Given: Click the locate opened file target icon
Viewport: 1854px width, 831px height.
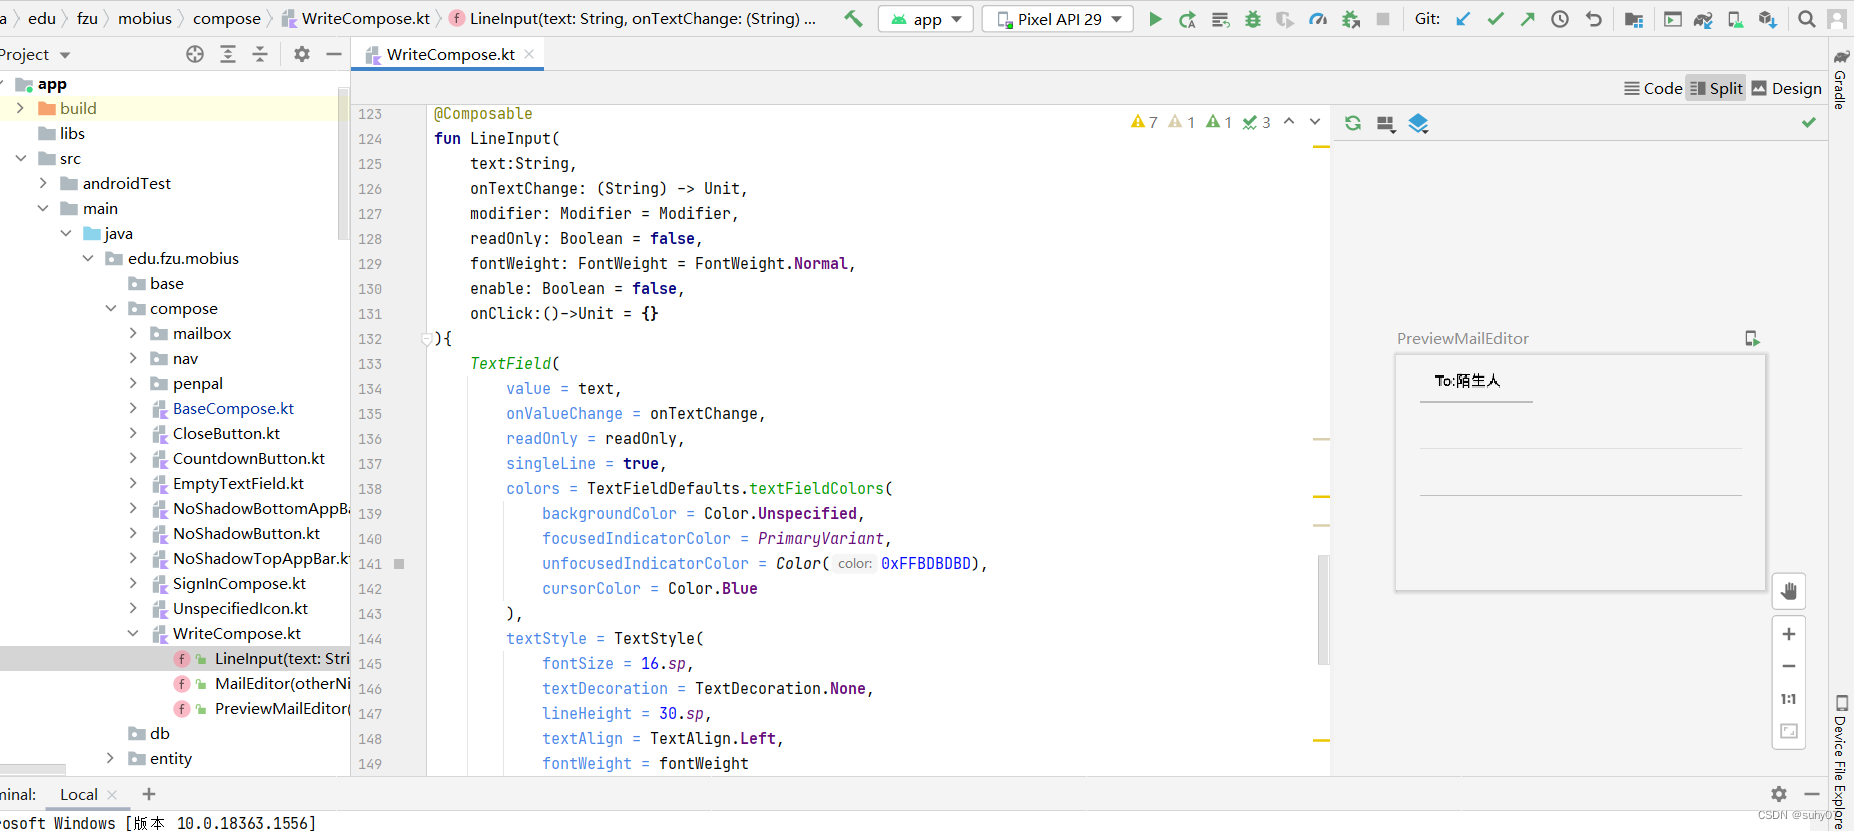Looking at the screenshot, I should coord(195,54).
